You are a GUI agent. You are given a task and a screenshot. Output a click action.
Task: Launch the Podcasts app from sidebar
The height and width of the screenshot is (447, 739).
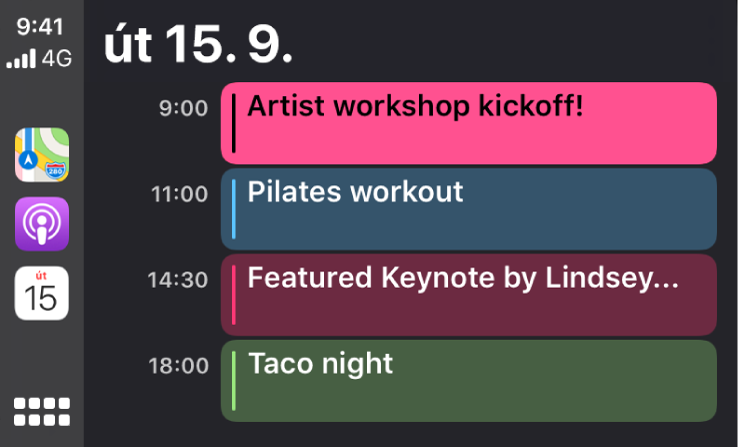(42, 224)
